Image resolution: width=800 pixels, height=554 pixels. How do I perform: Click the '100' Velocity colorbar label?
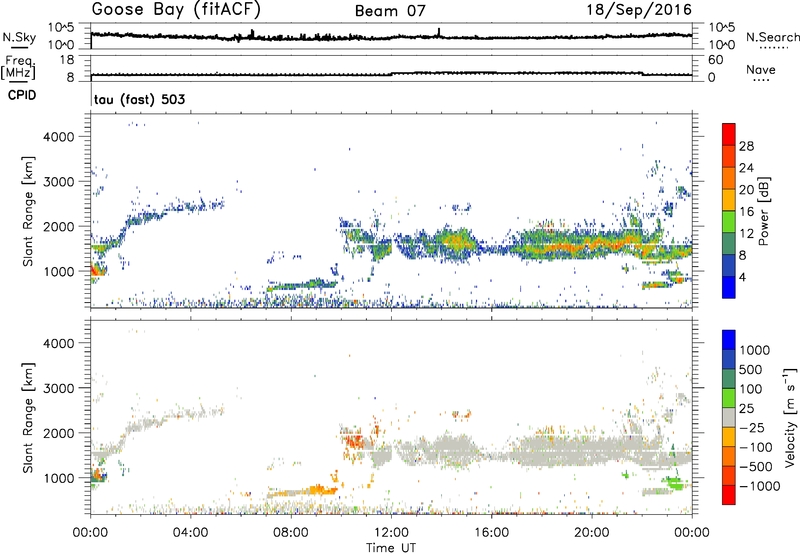(751, 389)
